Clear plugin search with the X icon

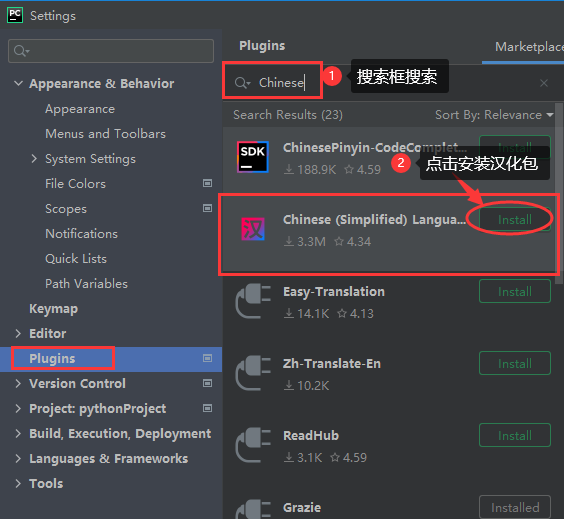543,83
